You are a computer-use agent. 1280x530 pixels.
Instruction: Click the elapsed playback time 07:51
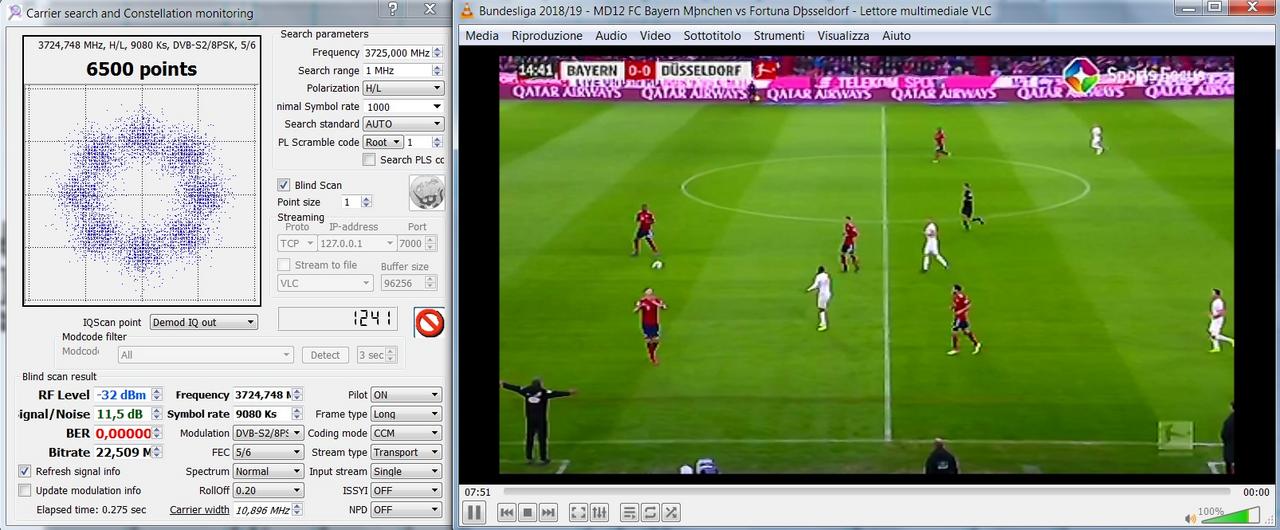pos(477,492)
